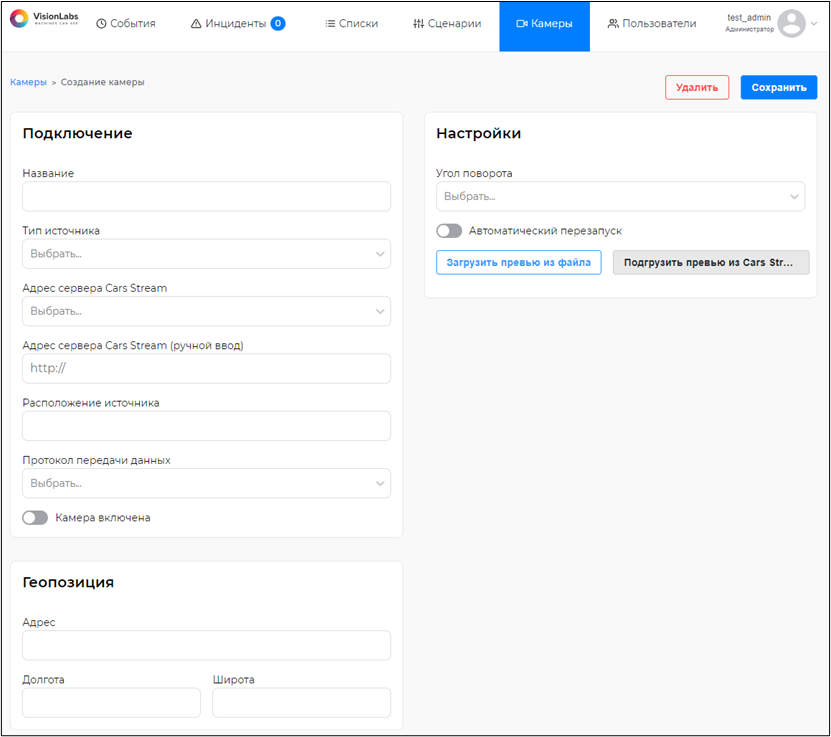Open the События menu item

point(126,24)
